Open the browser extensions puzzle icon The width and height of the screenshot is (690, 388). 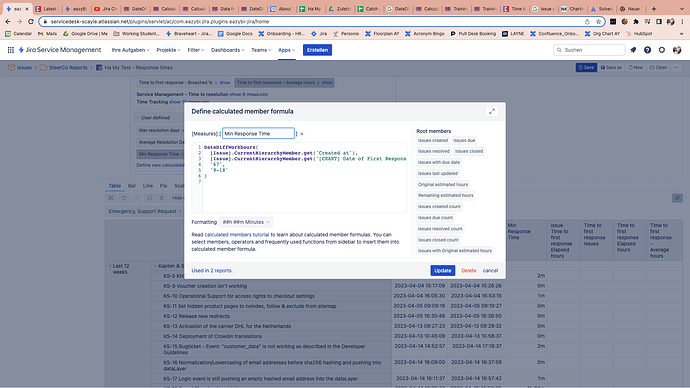point(636,22)
